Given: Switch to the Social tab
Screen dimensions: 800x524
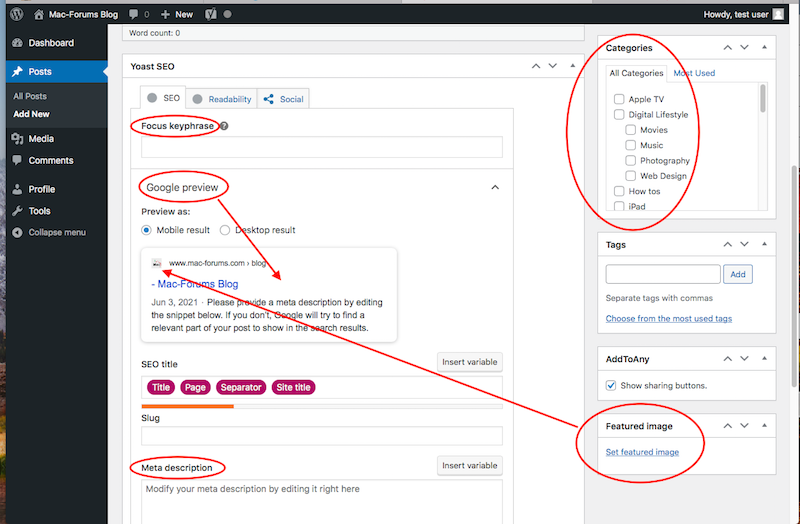Looking at the screenshot, I should (283, 99).
